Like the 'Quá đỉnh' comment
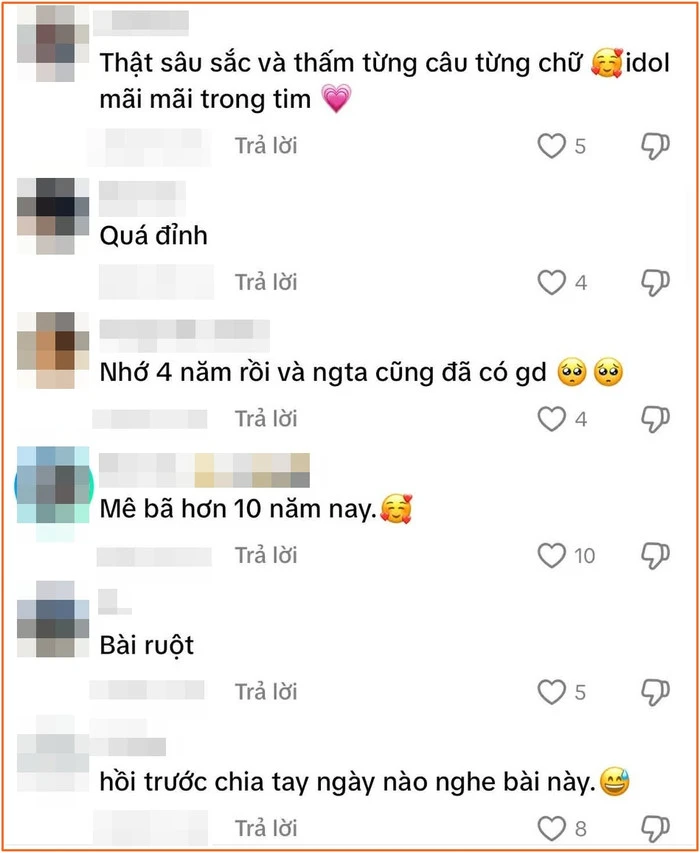 pos(552,283)
